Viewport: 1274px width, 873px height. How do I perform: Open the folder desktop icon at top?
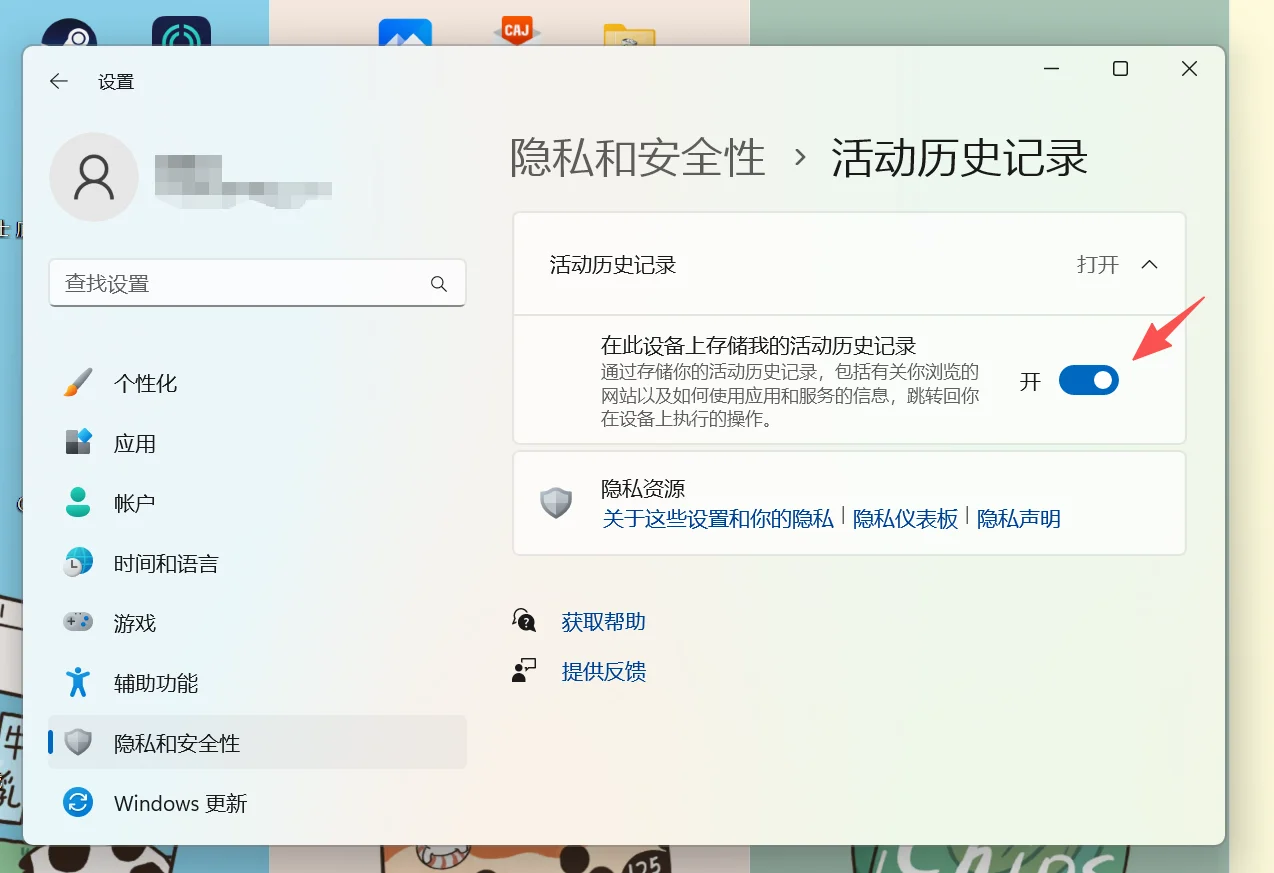(629, 34)
